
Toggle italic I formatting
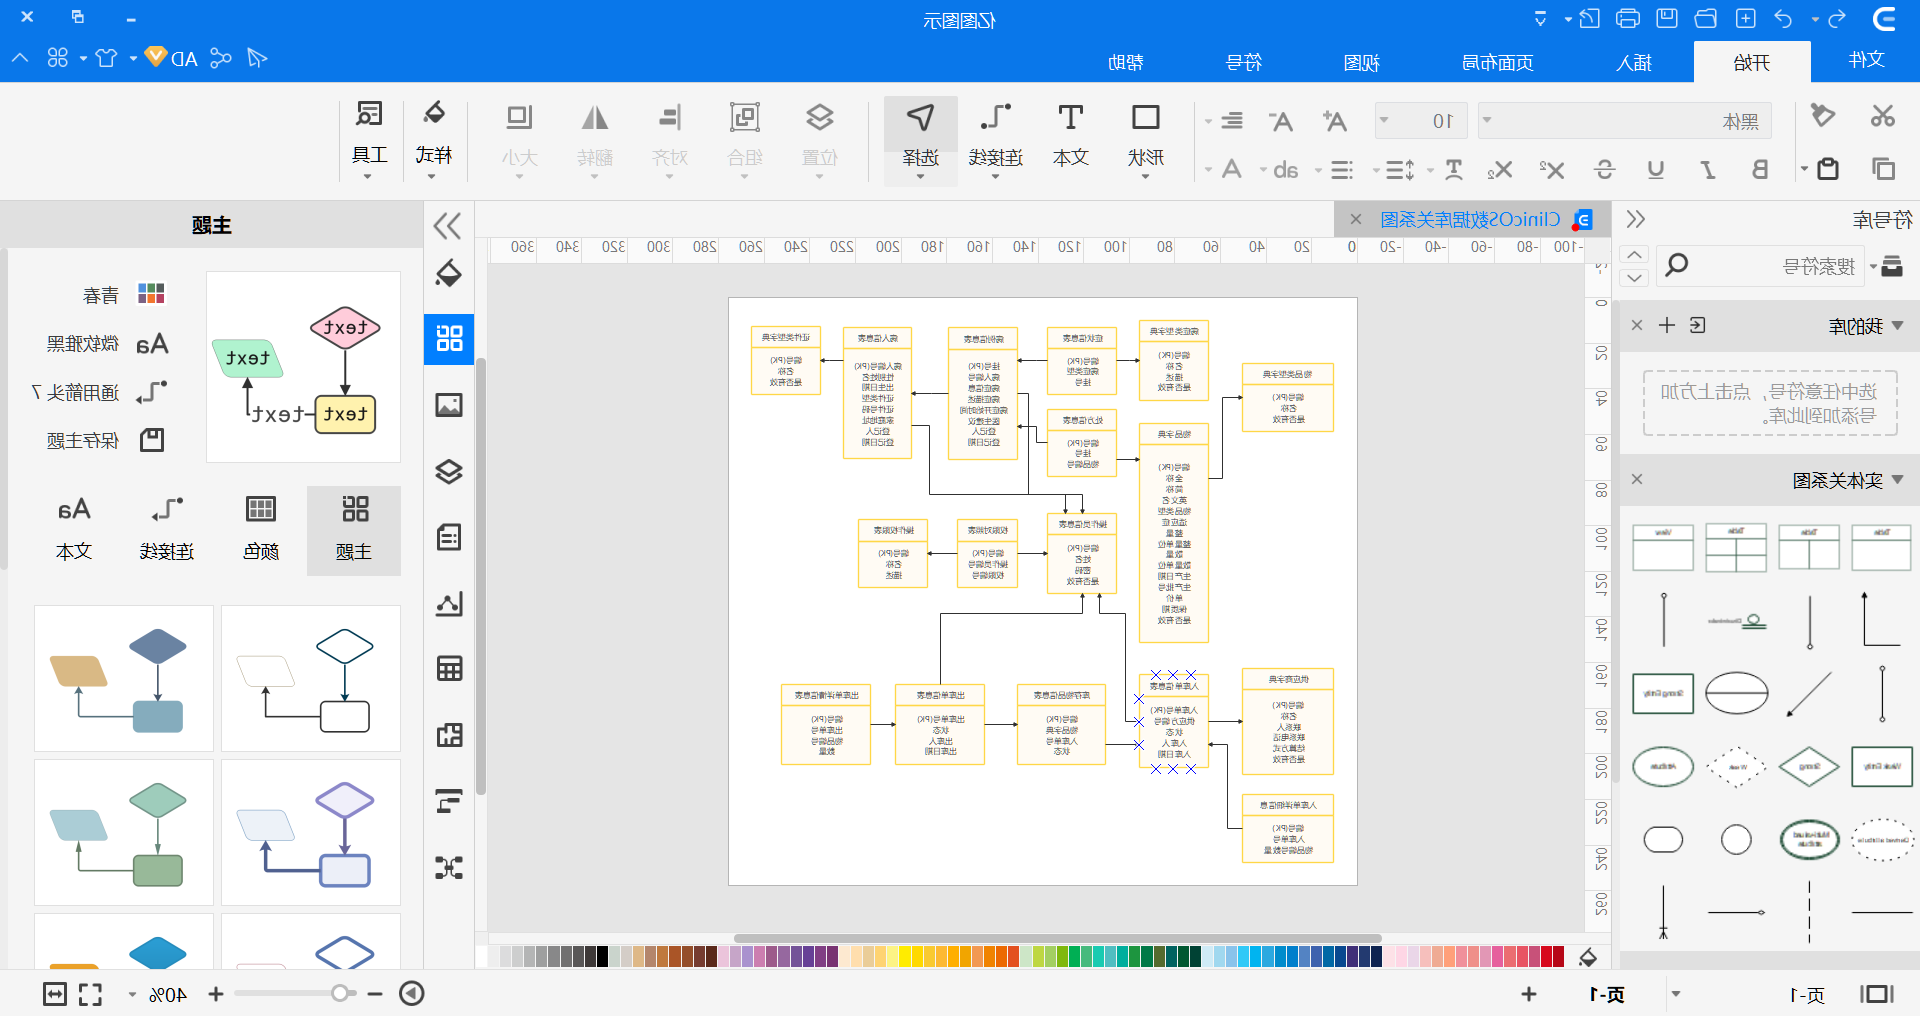[x=1708, y=169]
